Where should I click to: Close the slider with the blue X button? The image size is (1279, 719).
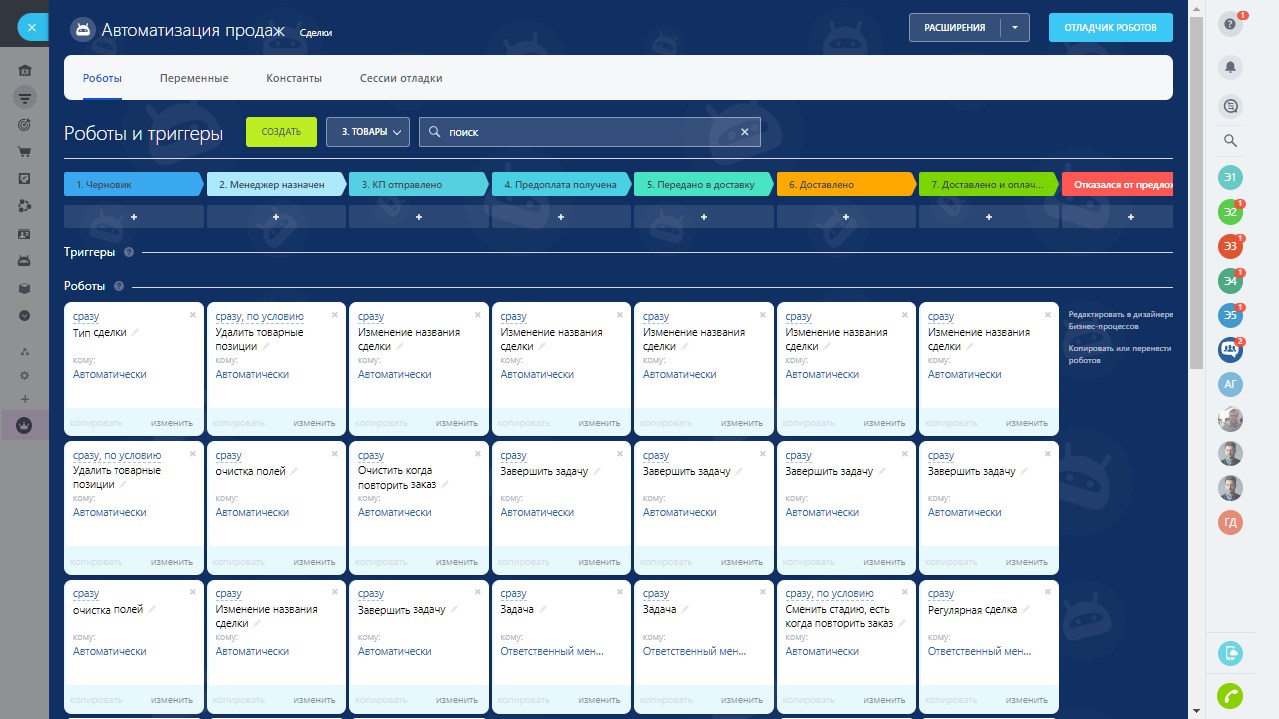32,27
